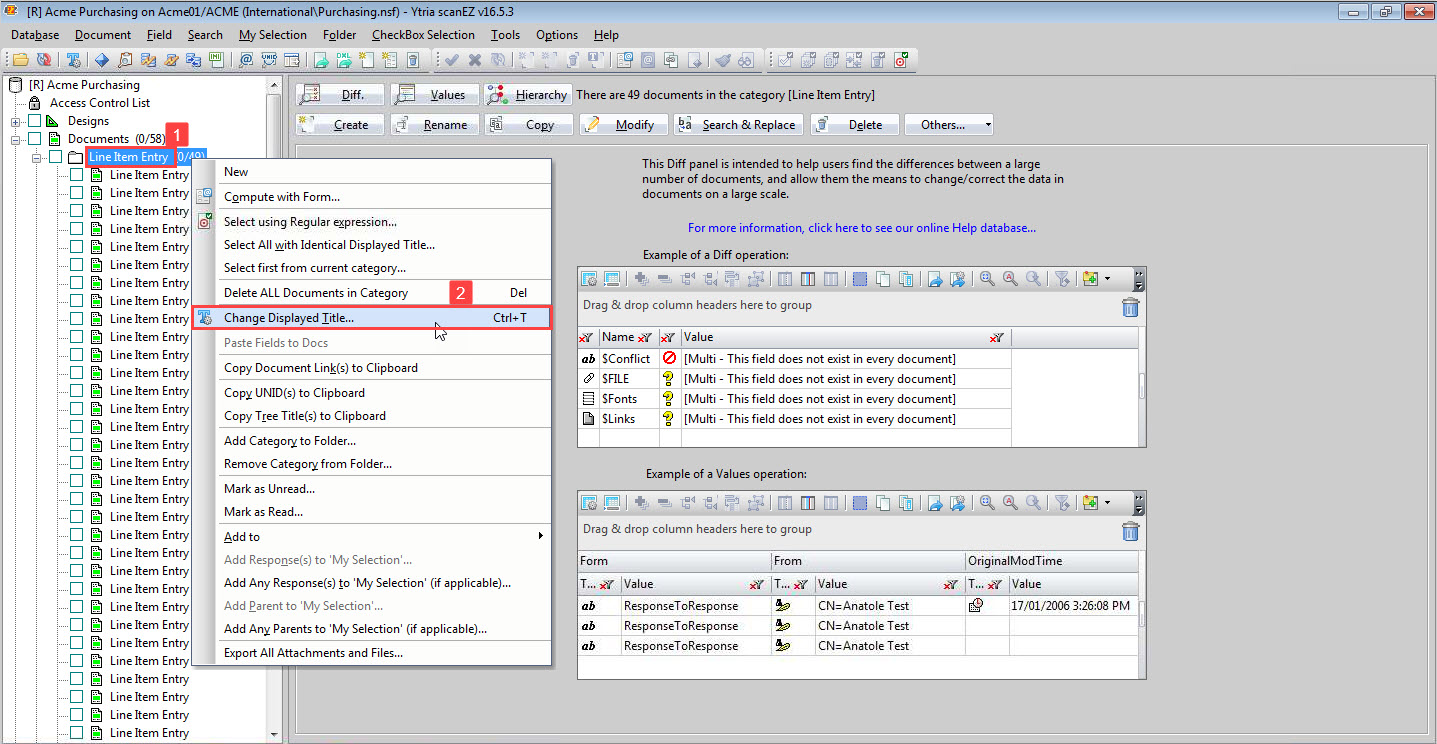Image resolution: width=1437 pixels, height=744 pixels.
Task: Tick the Documents (0/58) checkbox
Action: (x=34, y=139)
